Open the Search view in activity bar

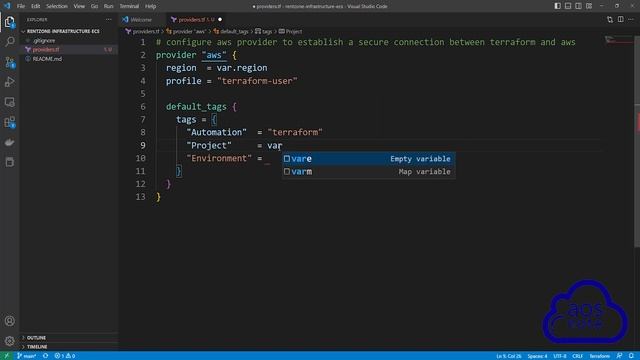10,42
